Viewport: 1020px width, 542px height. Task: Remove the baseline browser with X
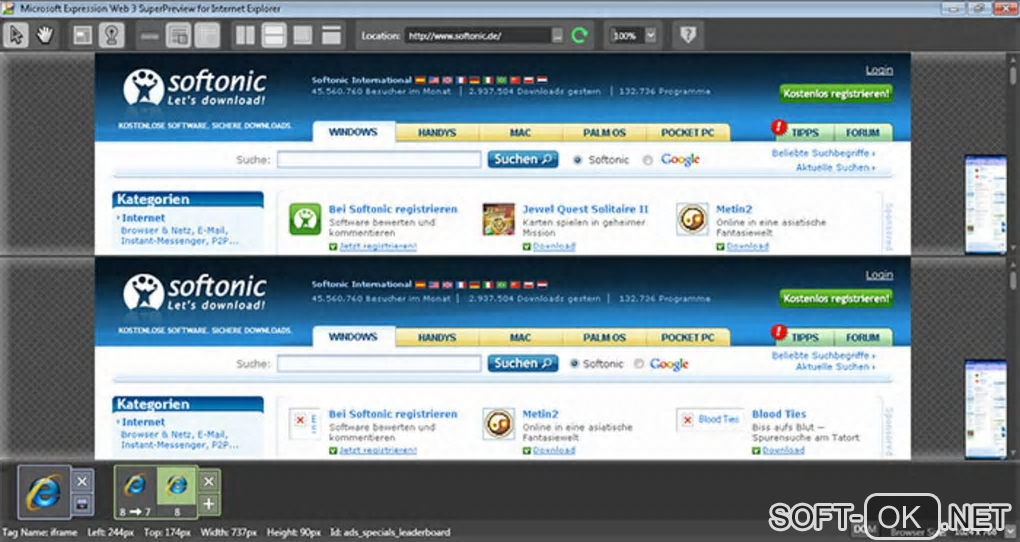point(82,481)
